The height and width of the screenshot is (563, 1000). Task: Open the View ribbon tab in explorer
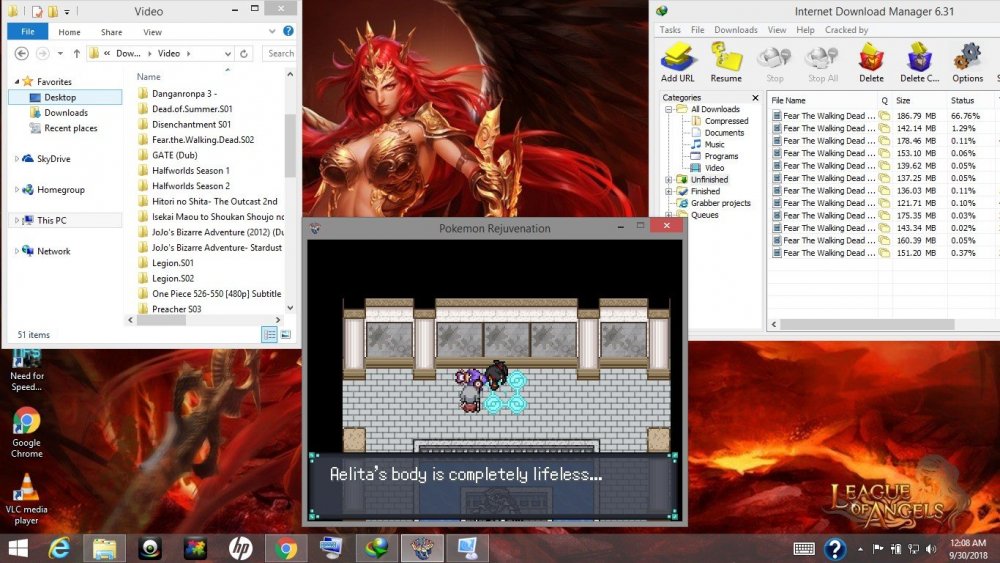click(x=152, y=32)
